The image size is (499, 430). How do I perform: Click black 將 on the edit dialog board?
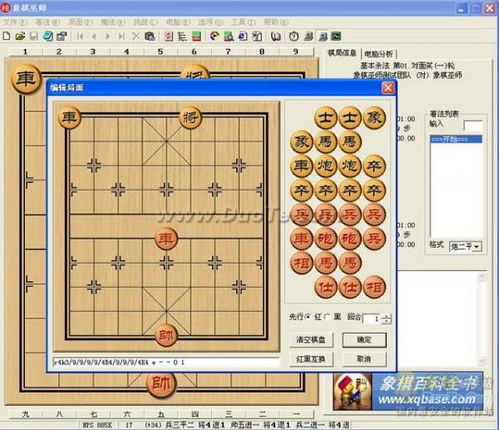pyautogui.click(x=190, y=117)
